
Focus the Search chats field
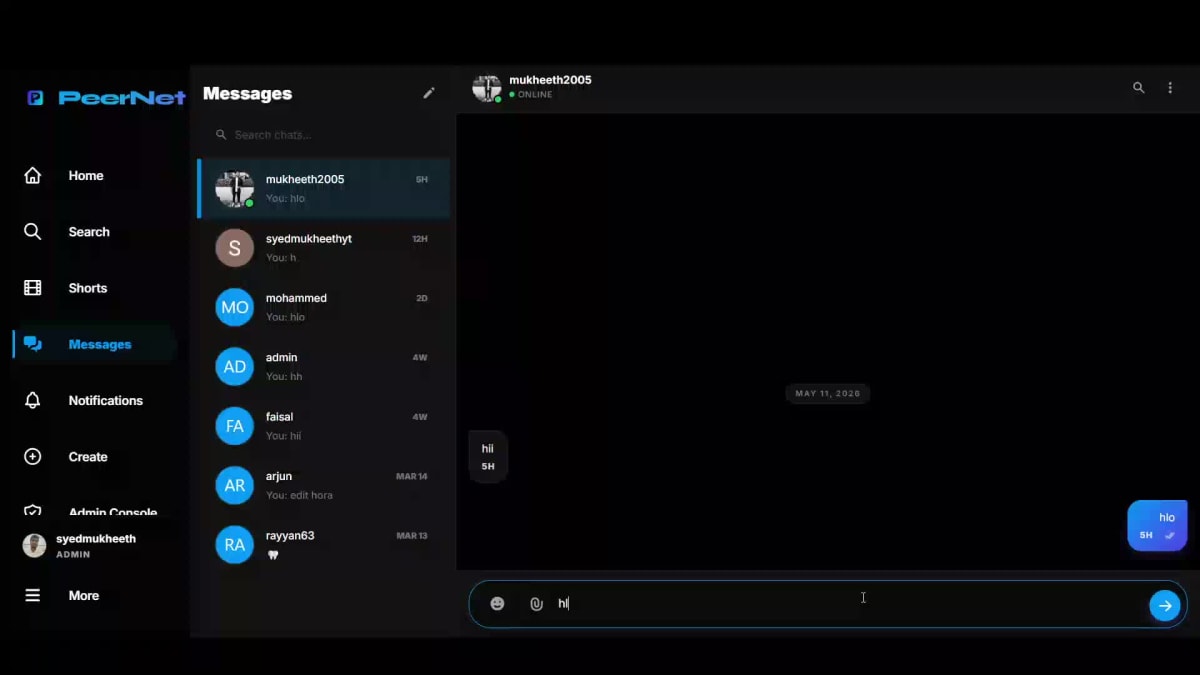click(323, 134)
